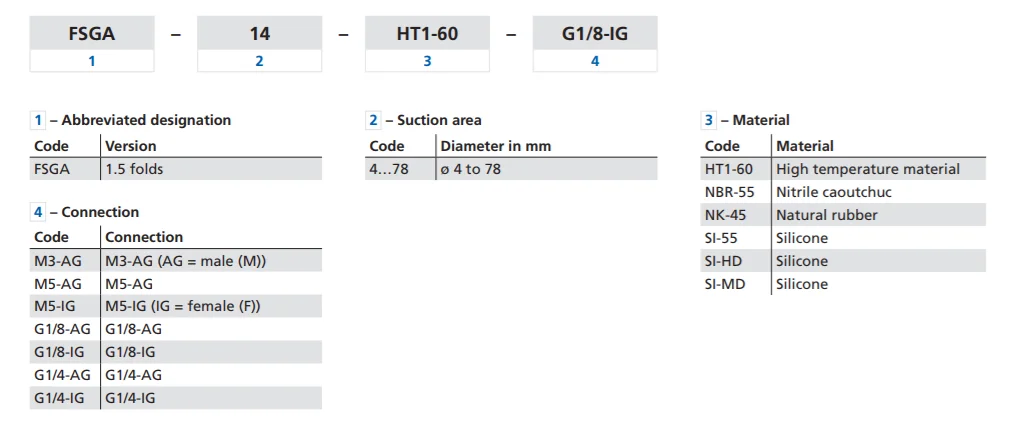Click the NBR-55 material code
This screenshot has width=1013, height=425.
point(729,192)
